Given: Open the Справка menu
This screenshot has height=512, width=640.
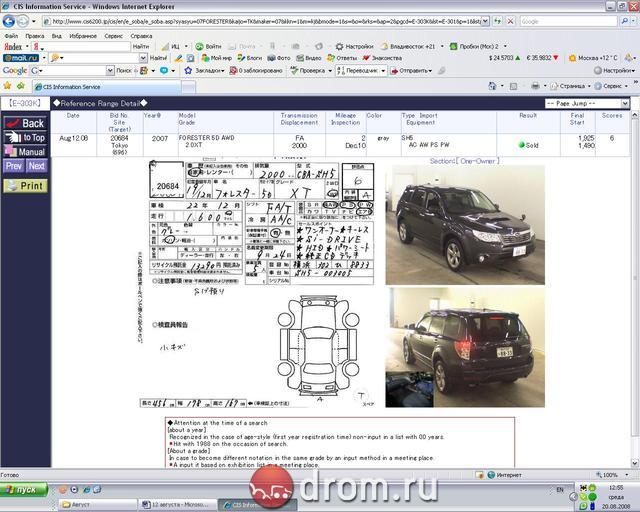Looking at the screenshot, I should pos(141,36).
